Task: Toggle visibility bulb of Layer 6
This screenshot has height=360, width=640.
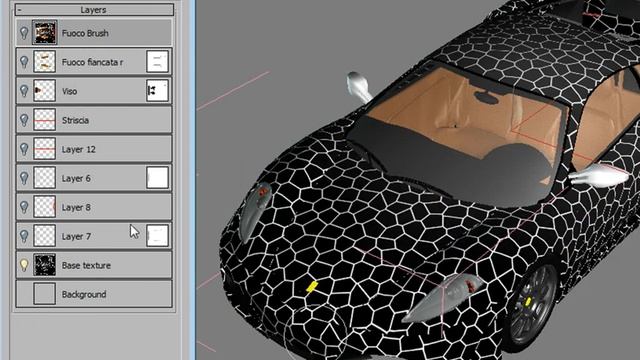Action: pyautogui.click(x=24, y=178)
